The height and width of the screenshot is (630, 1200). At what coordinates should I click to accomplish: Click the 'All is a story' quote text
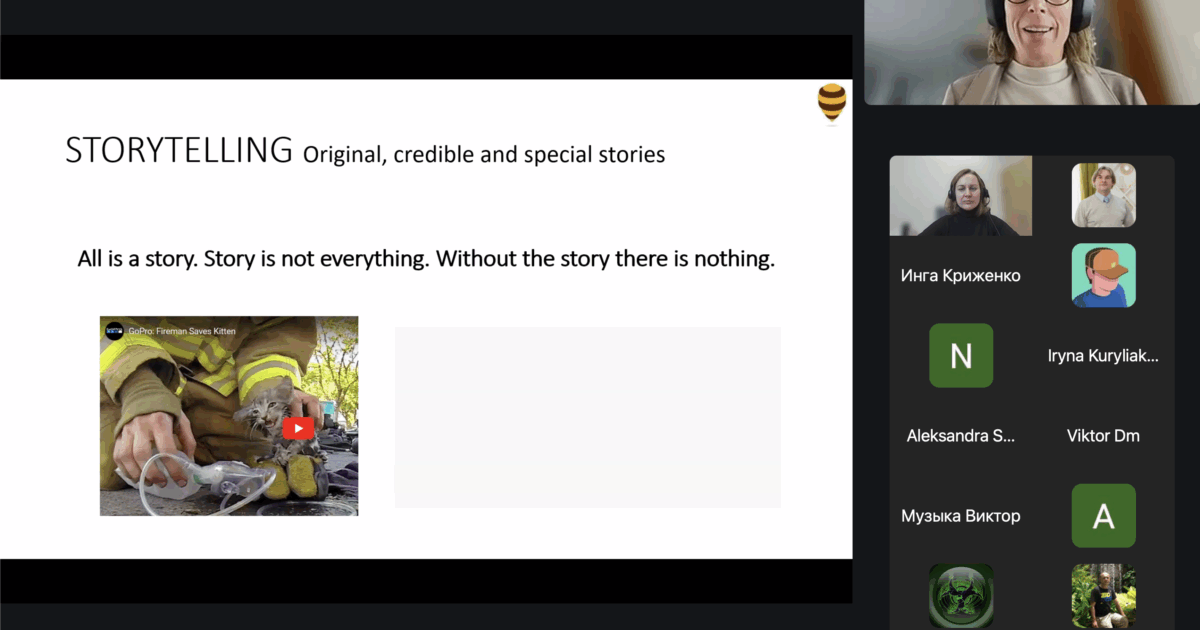coord(426,259)
